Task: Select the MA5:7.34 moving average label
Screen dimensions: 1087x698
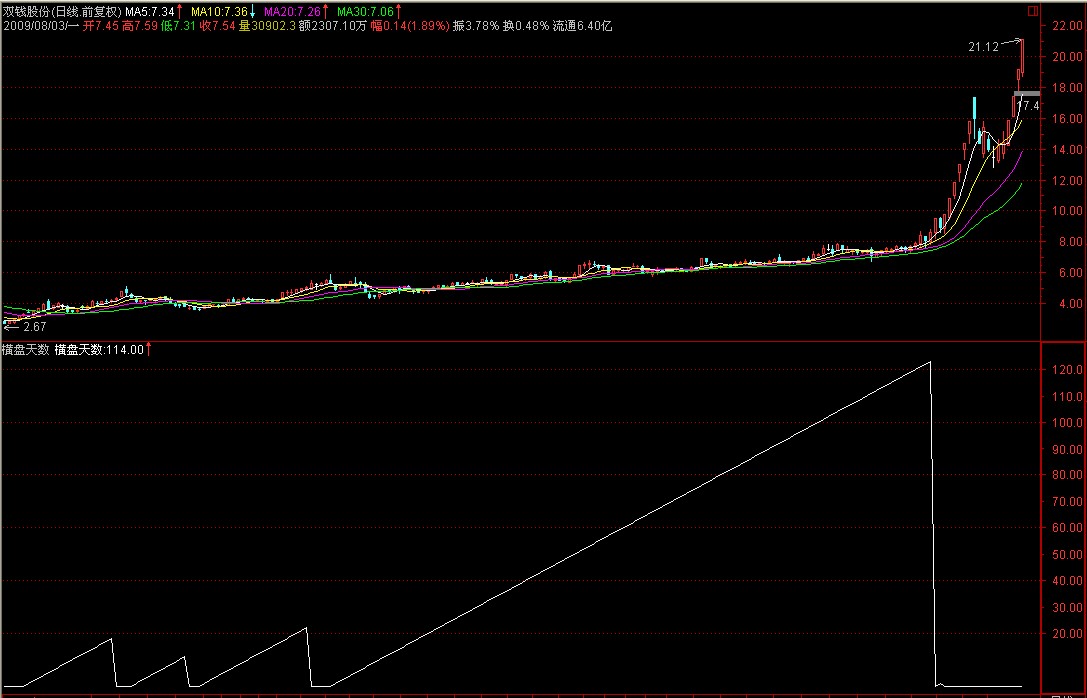Action: tap(149, 12)
